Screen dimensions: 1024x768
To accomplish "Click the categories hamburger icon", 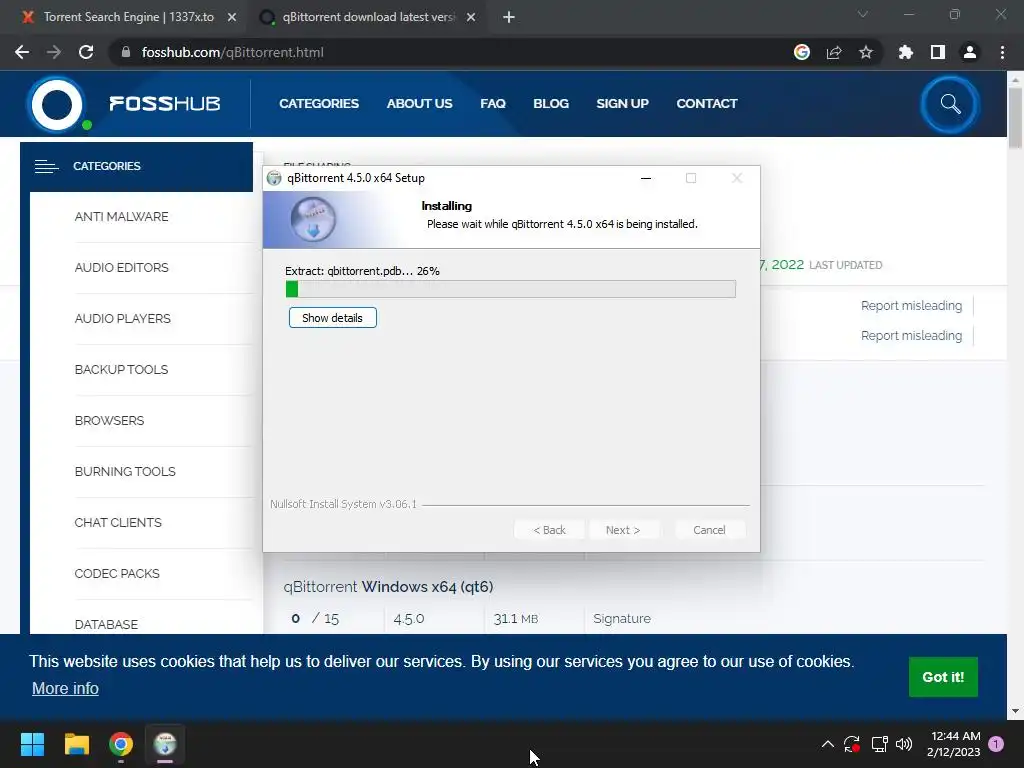I will (x=46, y=167).
